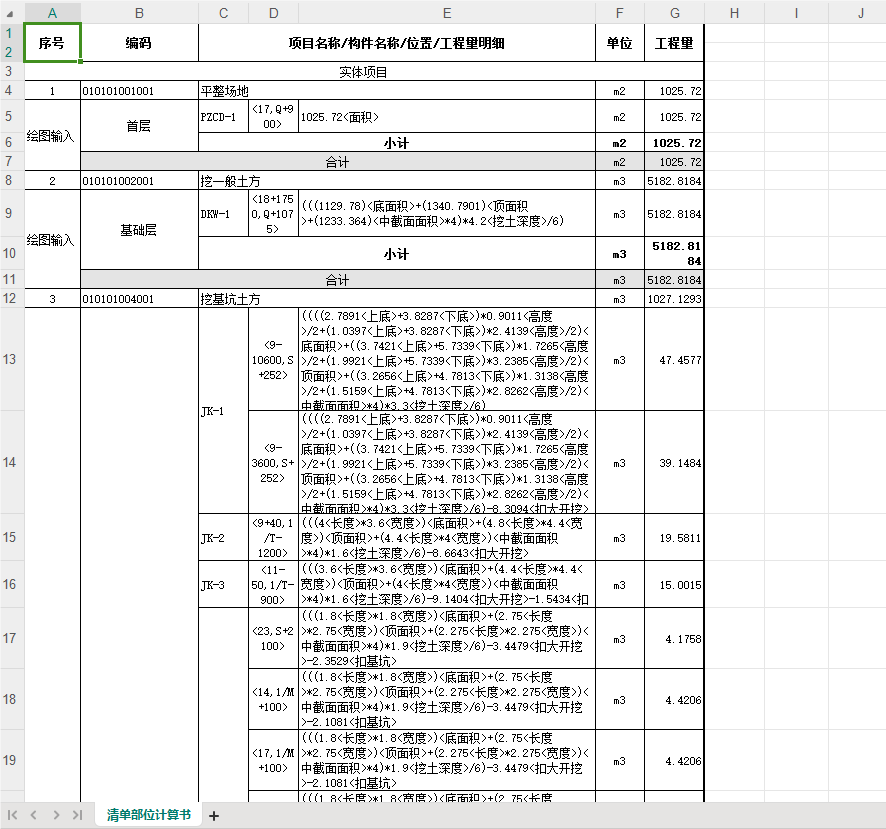Select row 12 header

(10, 298)
